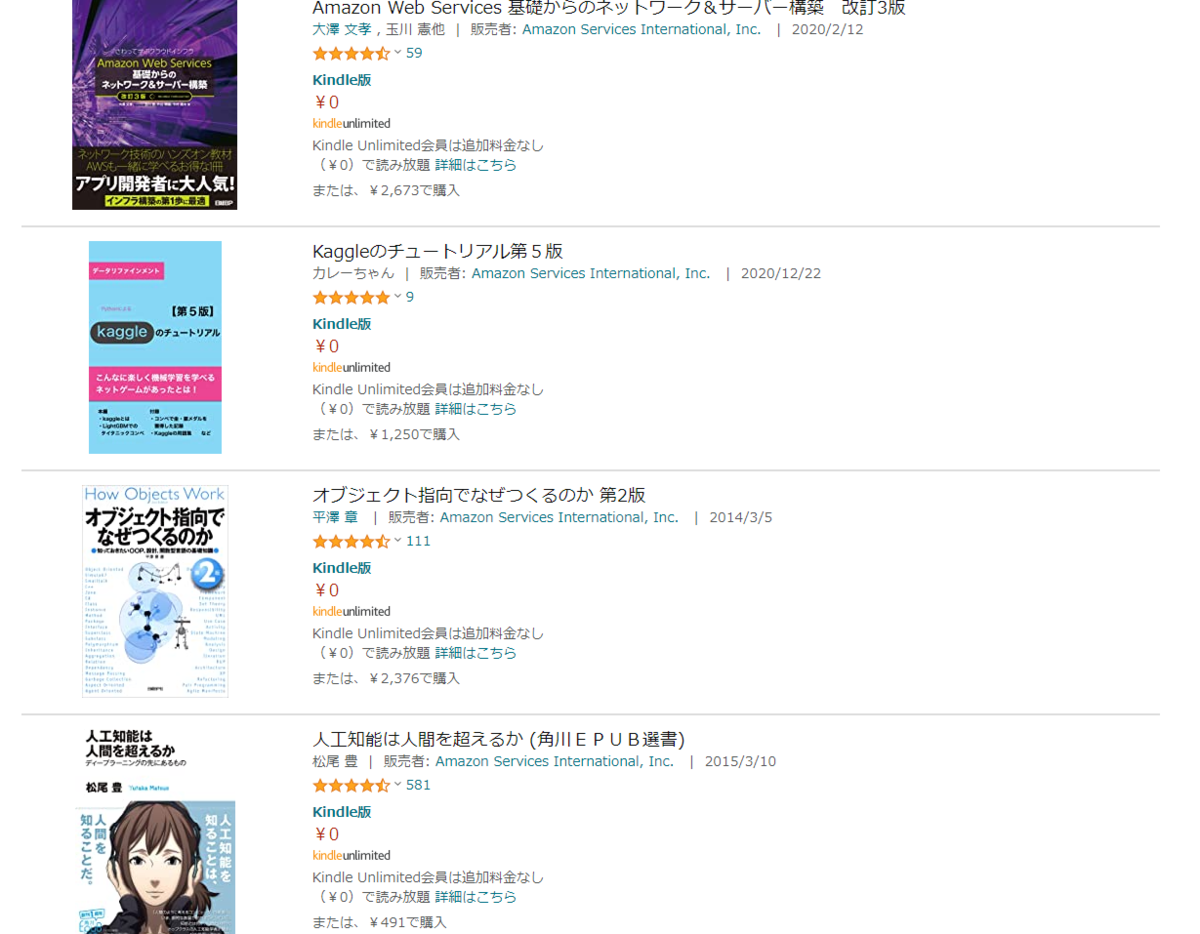Click kindleunlimited logo under Kaggle tutorial

point(351,367)
